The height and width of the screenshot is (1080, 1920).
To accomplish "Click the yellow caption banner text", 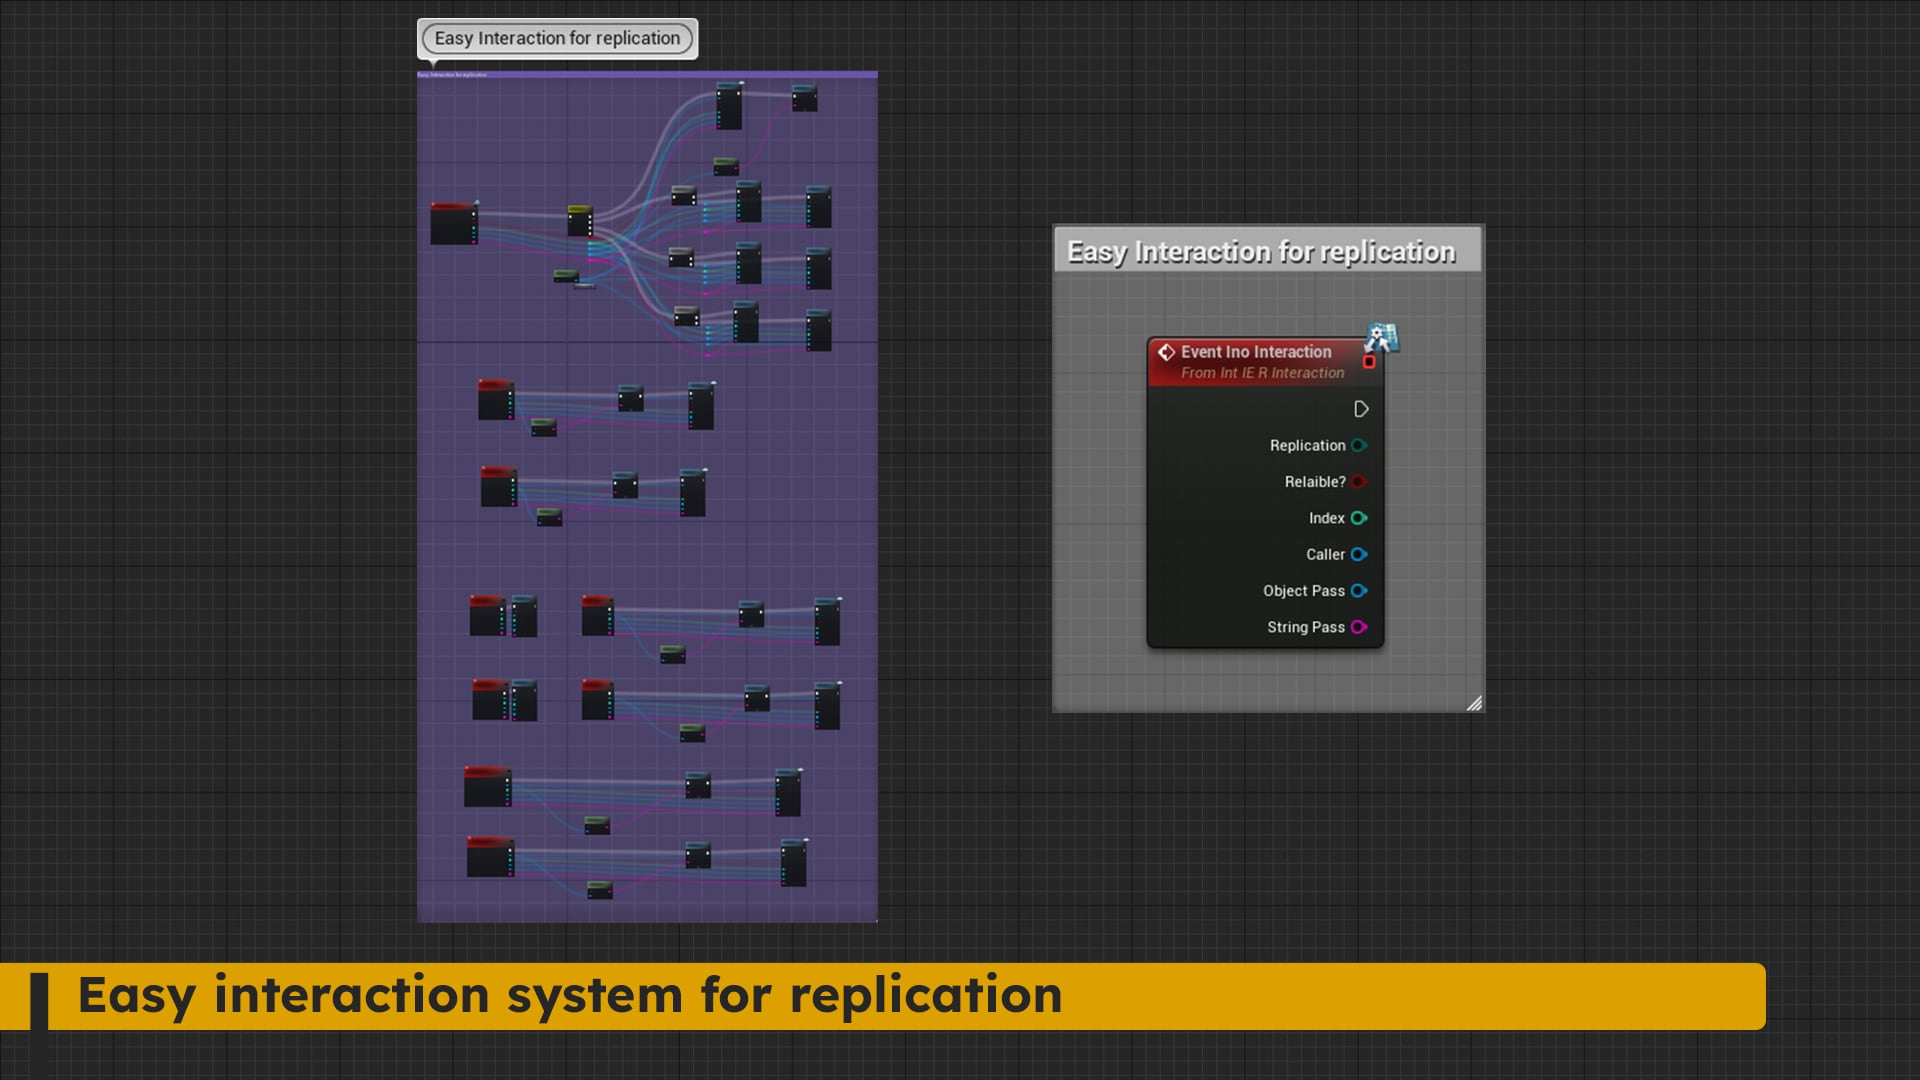I will click(570, 995).
